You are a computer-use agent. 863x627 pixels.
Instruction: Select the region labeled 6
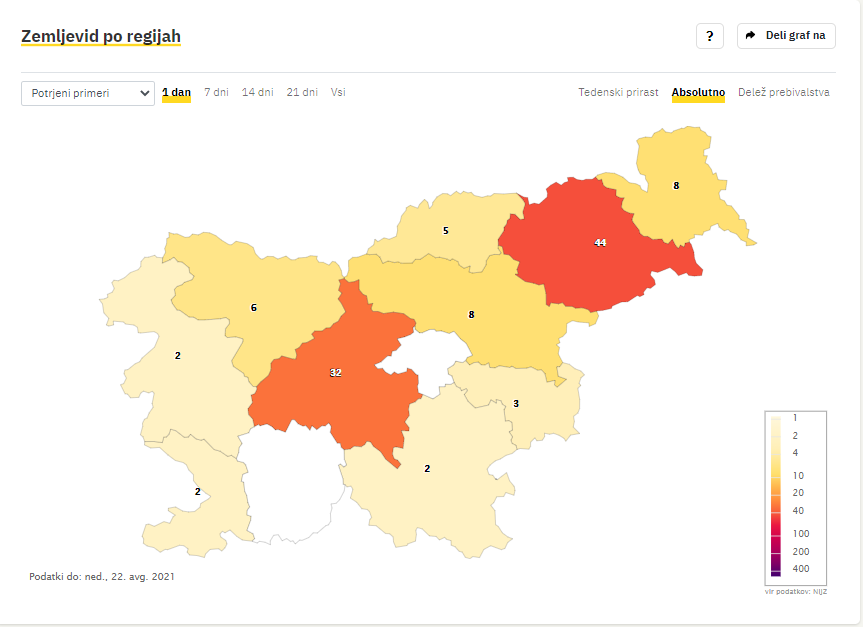click(x=254, y=308)
